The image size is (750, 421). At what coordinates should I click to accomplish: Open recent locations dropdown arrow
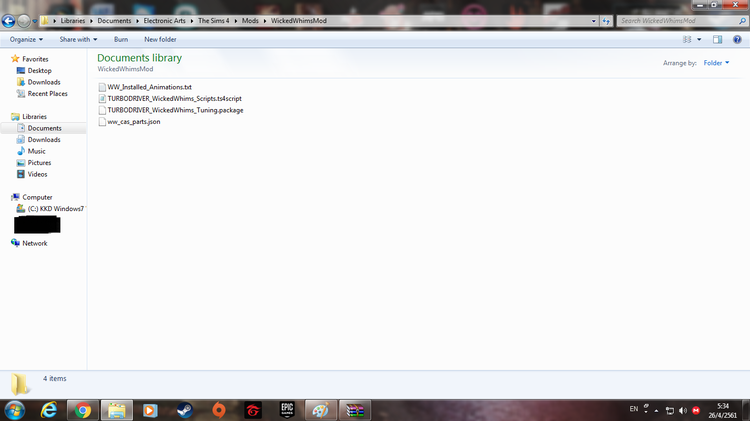[34, 21]
